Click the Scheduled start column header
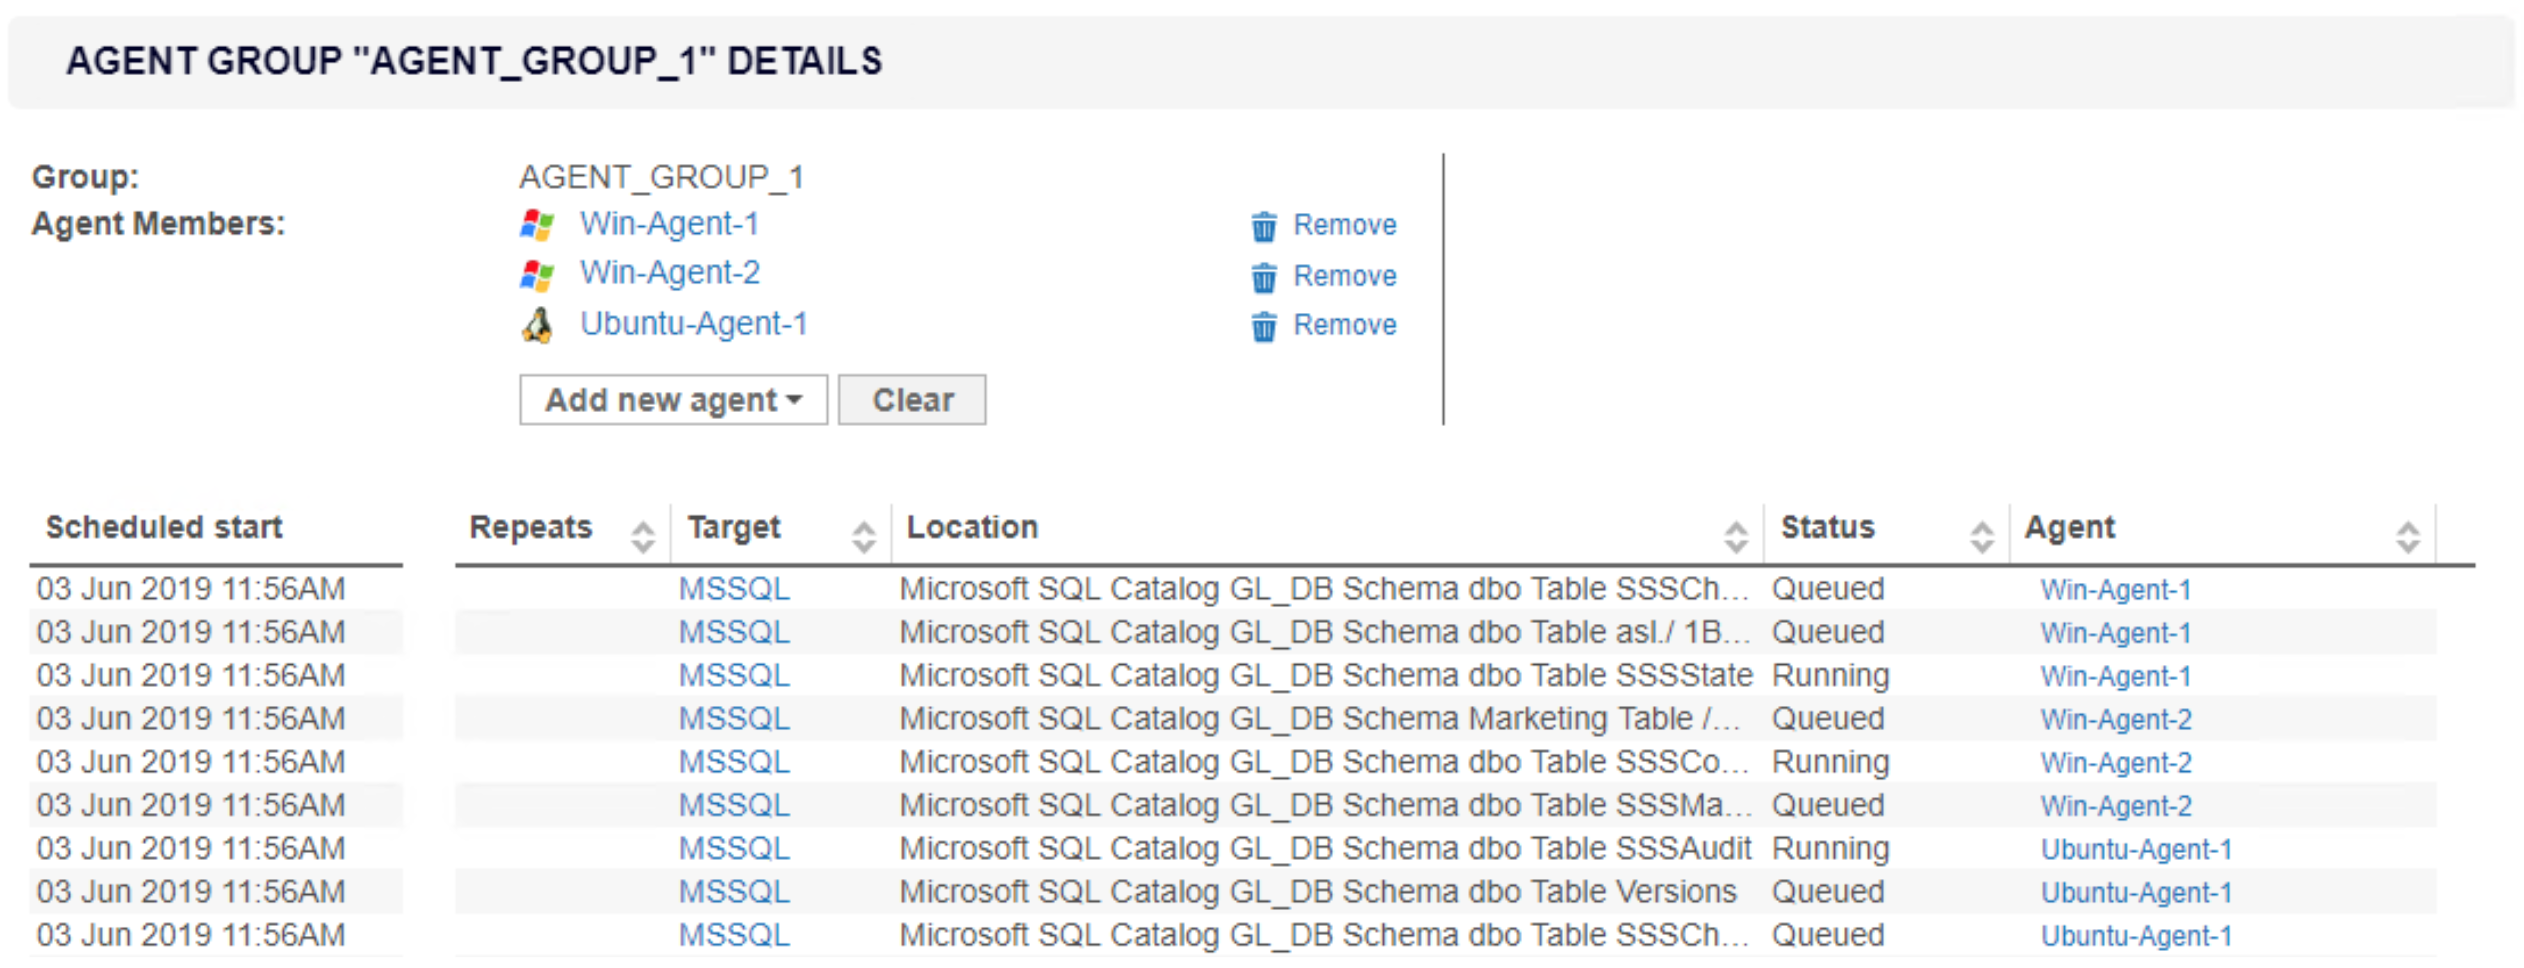 [165, 527]
